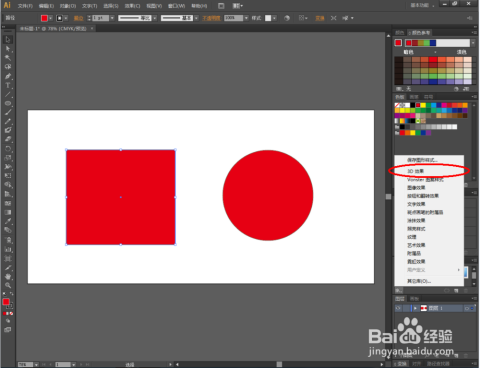Open the stroke weight dropdown

[112, 18]
